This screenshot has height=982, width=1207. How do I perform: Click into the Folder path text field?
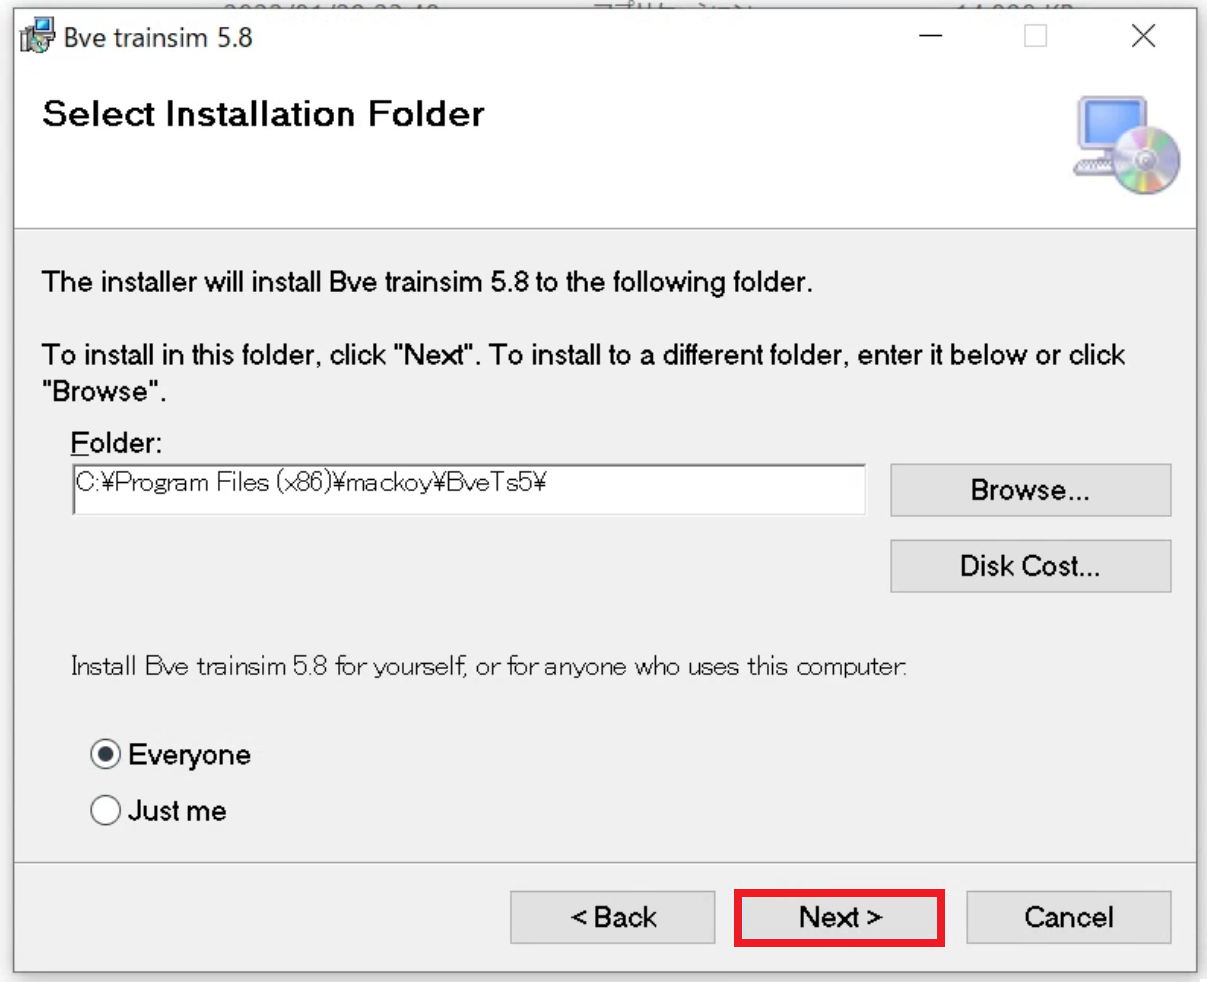(x=468, y=489)
